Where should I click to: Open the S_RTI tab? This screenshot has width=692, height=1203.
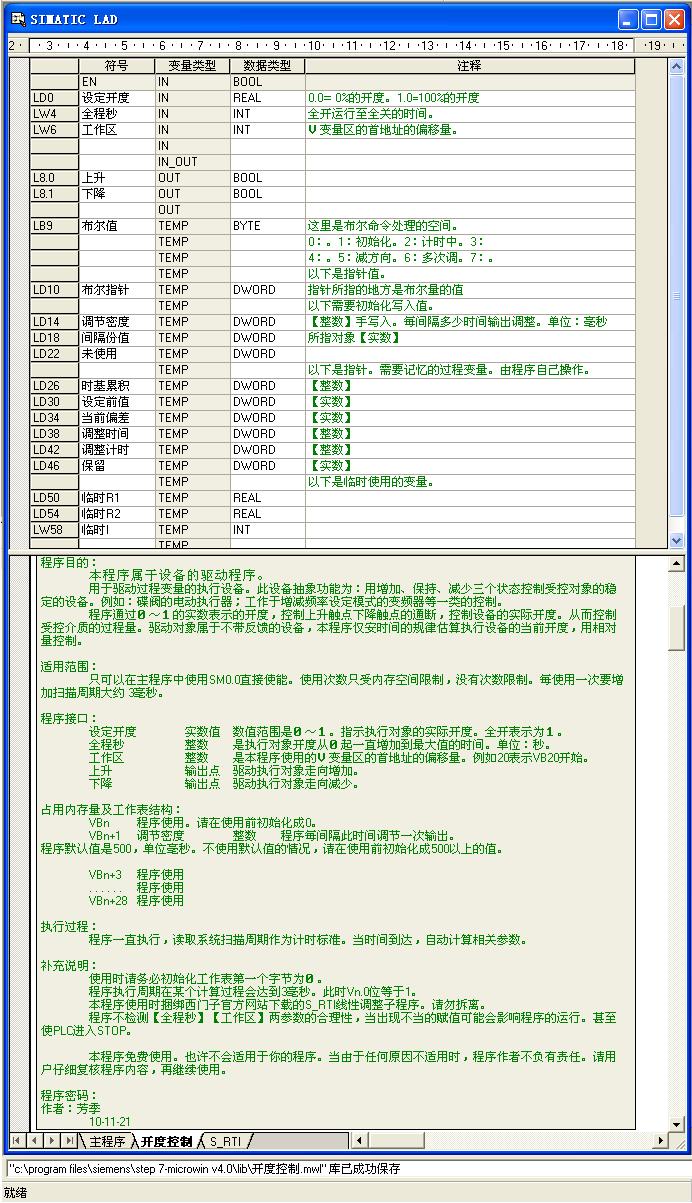pos(225,1141)
